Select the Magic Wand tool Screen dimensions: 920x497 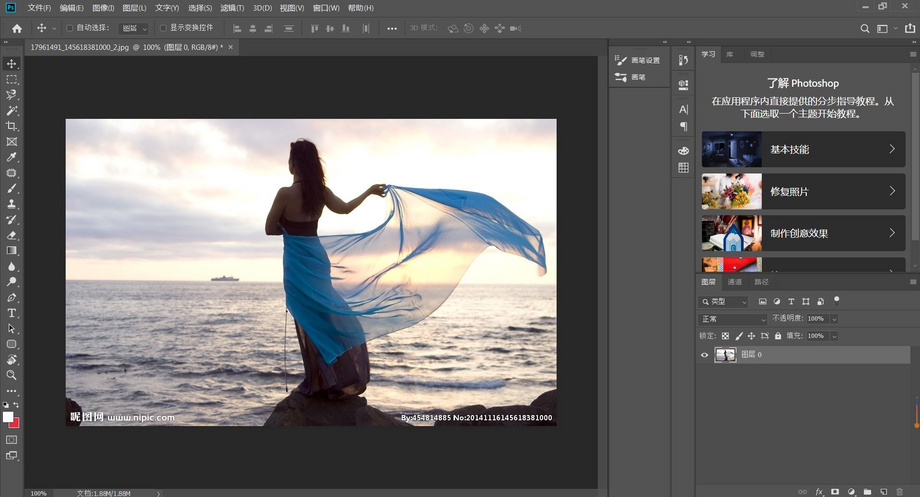[x=12, y=110]
